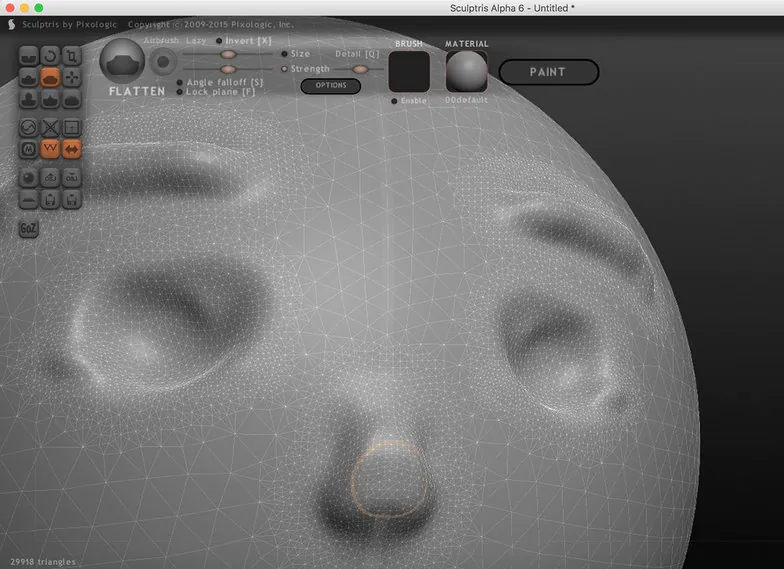Open the OPTIONS button

pyautogui.click(x=330, y=86)
